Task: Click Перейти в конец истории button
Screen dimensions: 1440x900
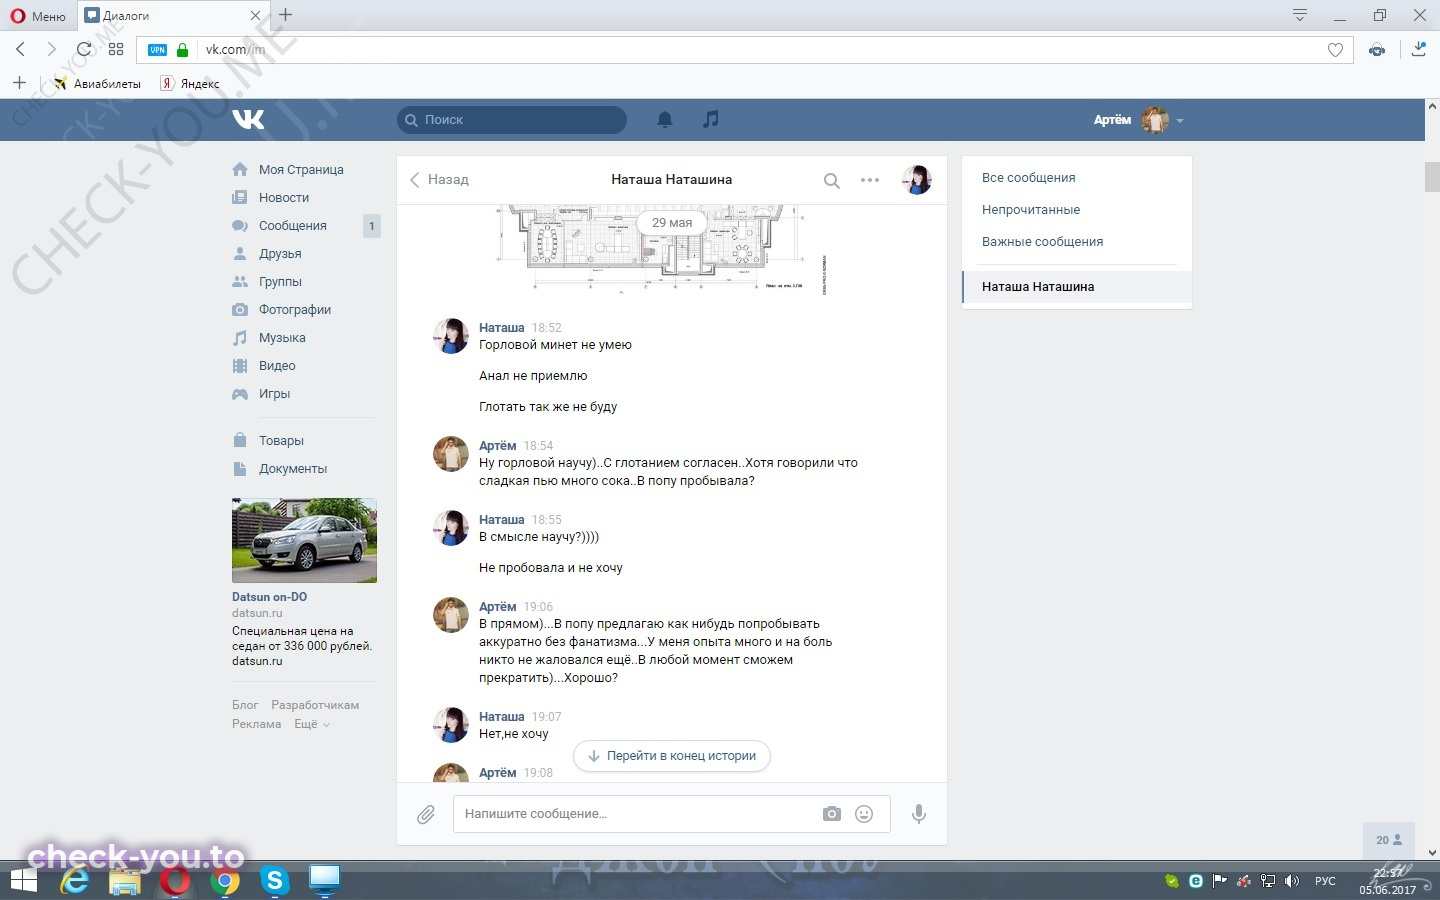Action: pyautogui.click(x=672, y=756)
